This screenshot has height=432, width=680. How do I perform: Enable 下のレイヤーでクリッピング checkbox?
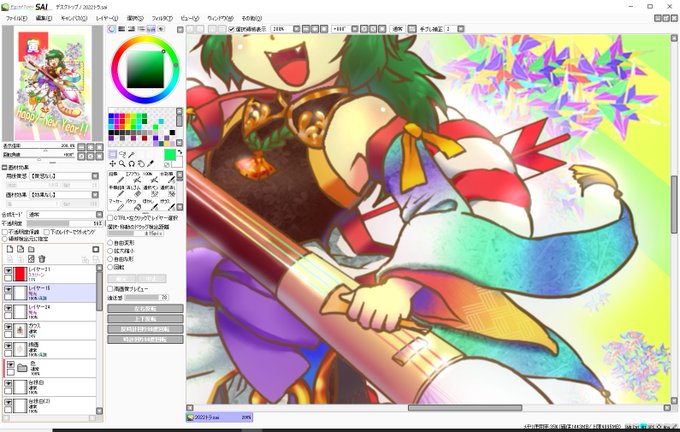[x=46, y=232]
